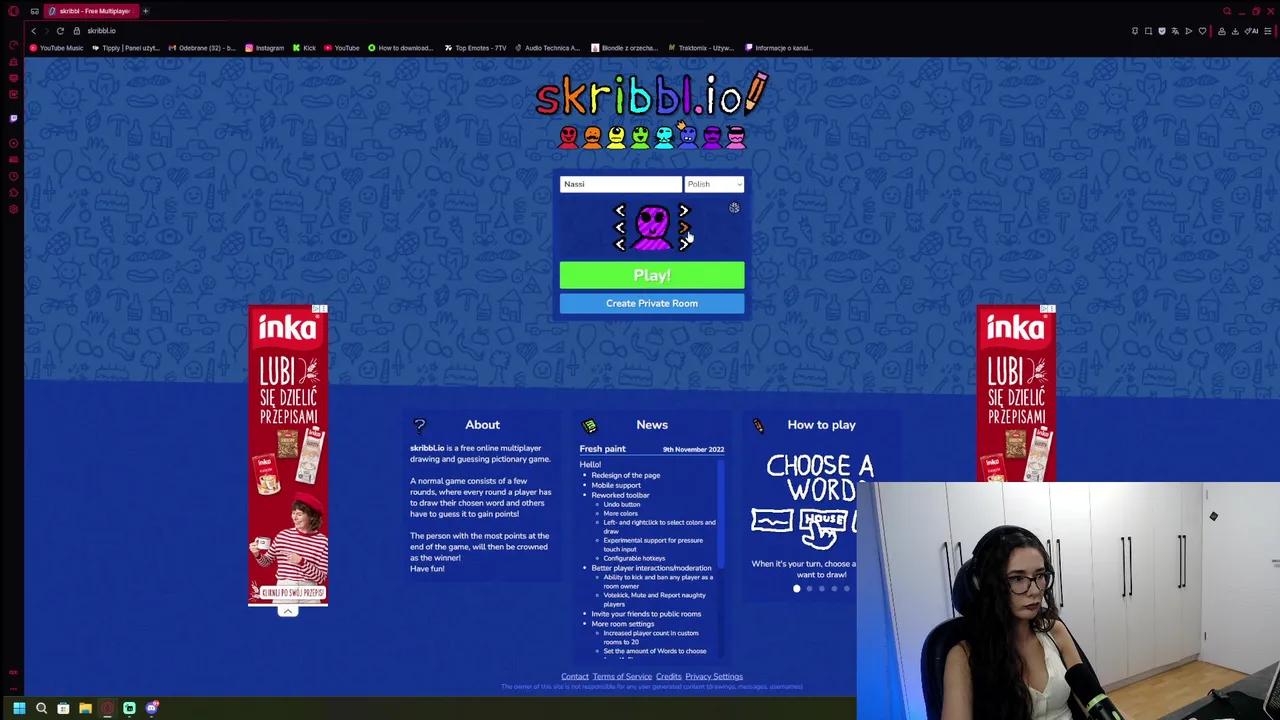
Task: Open File Explorer from the taskbar
Action: pos(85,708)
